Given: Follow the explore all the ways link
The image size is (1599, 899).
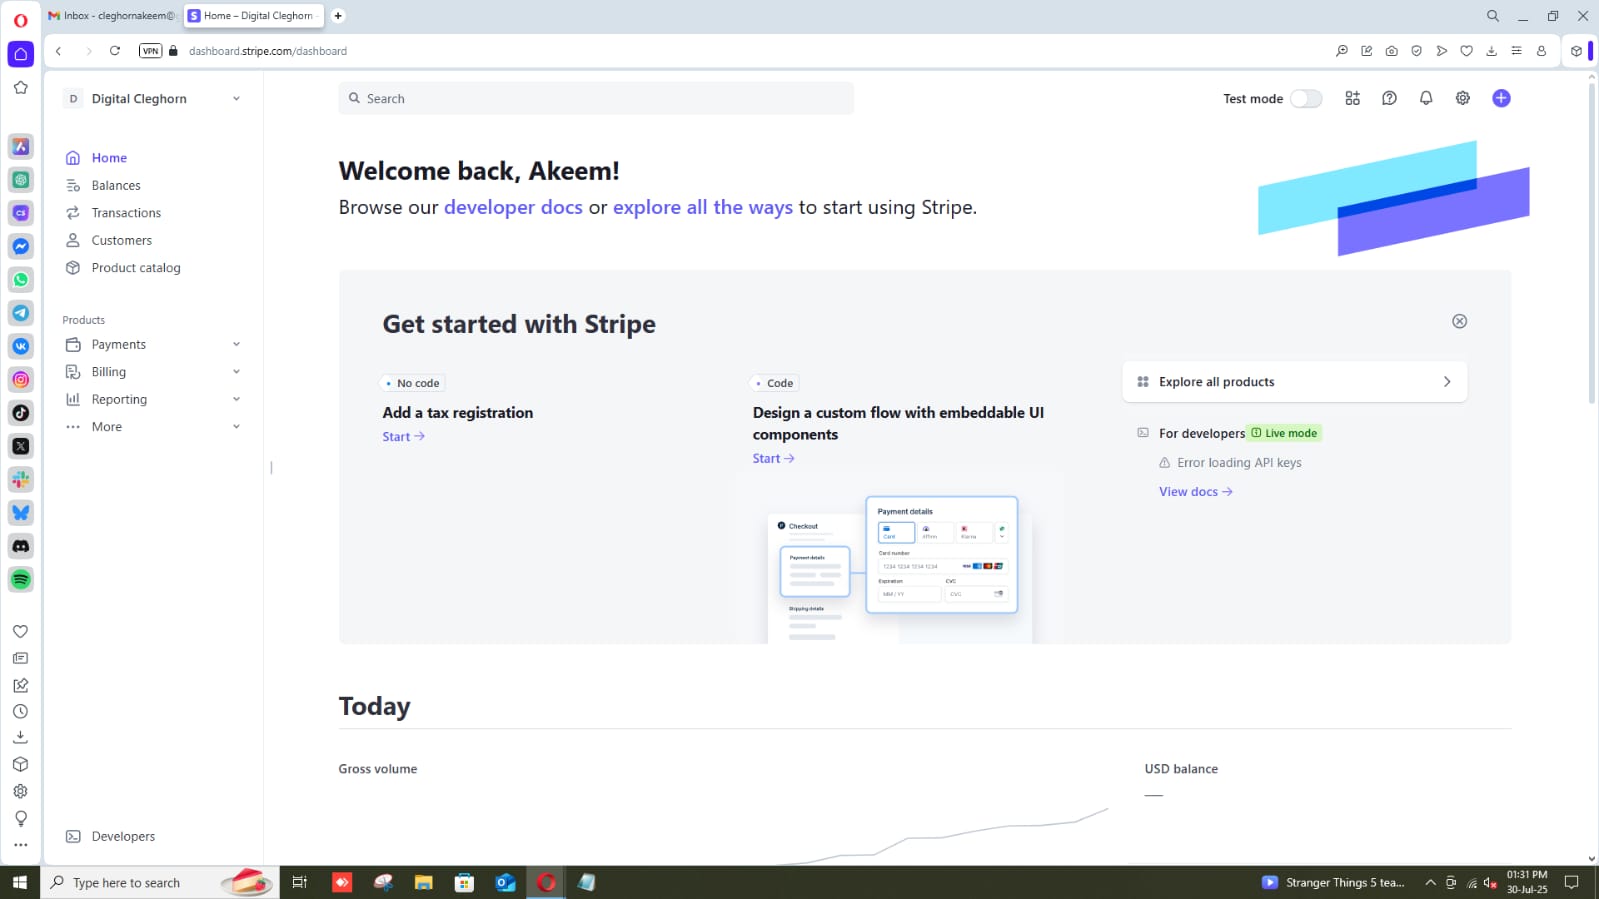Looking at the screenshot, I should coord(703,207).
